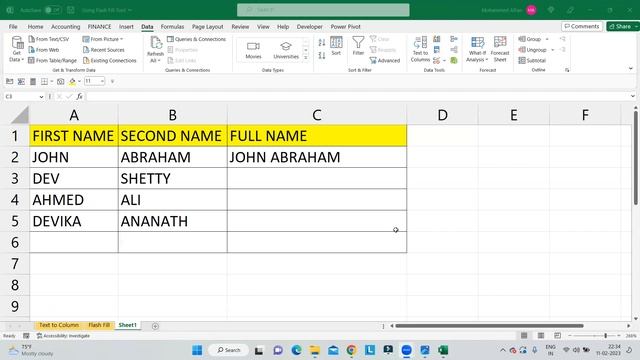
Task: Switch to the Insert tab
Action: pyautogui.click(x=126, y=27)
